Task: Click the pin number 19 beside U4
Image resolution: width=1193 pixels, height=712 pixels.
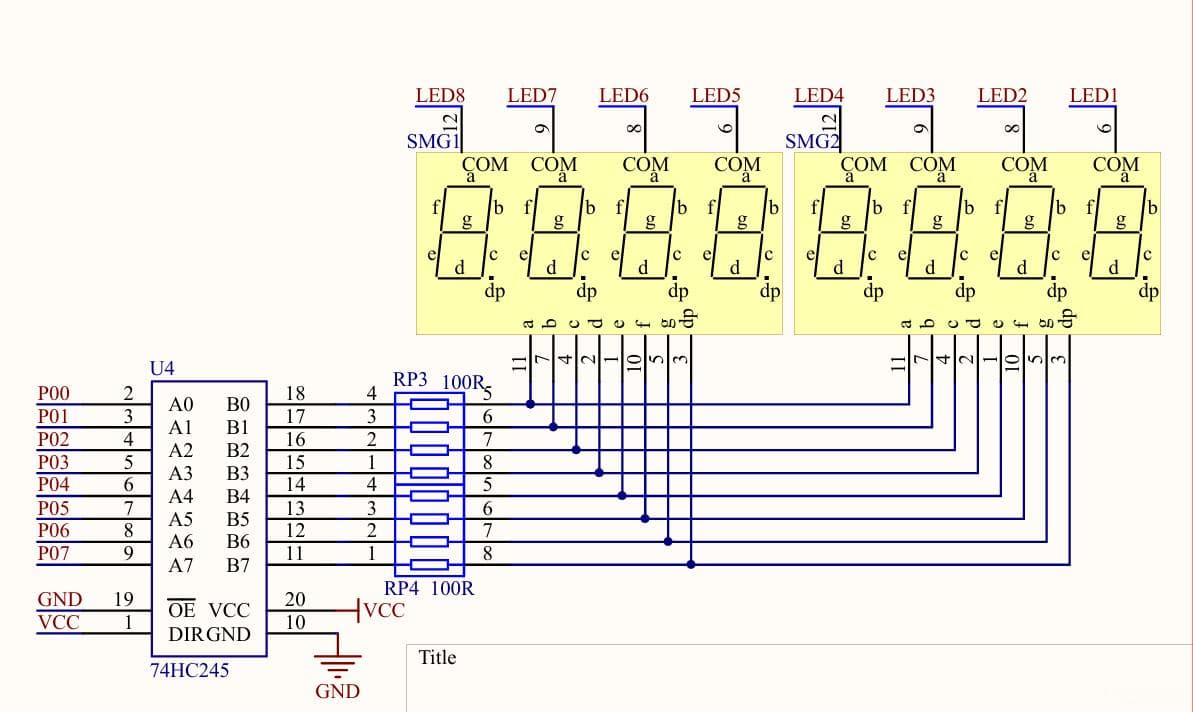Action: tap(124, 599)
